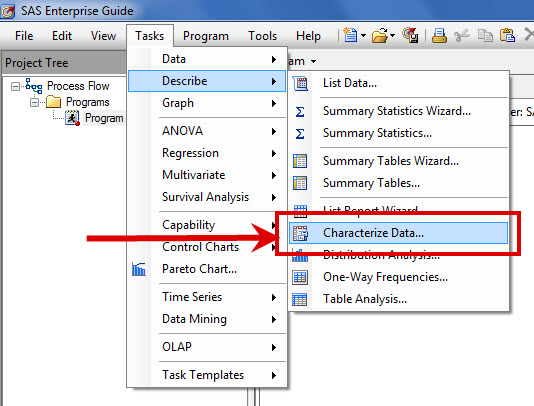Viewport: 534px width, 406px height.
Task: Select the Describe submenu item
Action: tap(207, 81)
